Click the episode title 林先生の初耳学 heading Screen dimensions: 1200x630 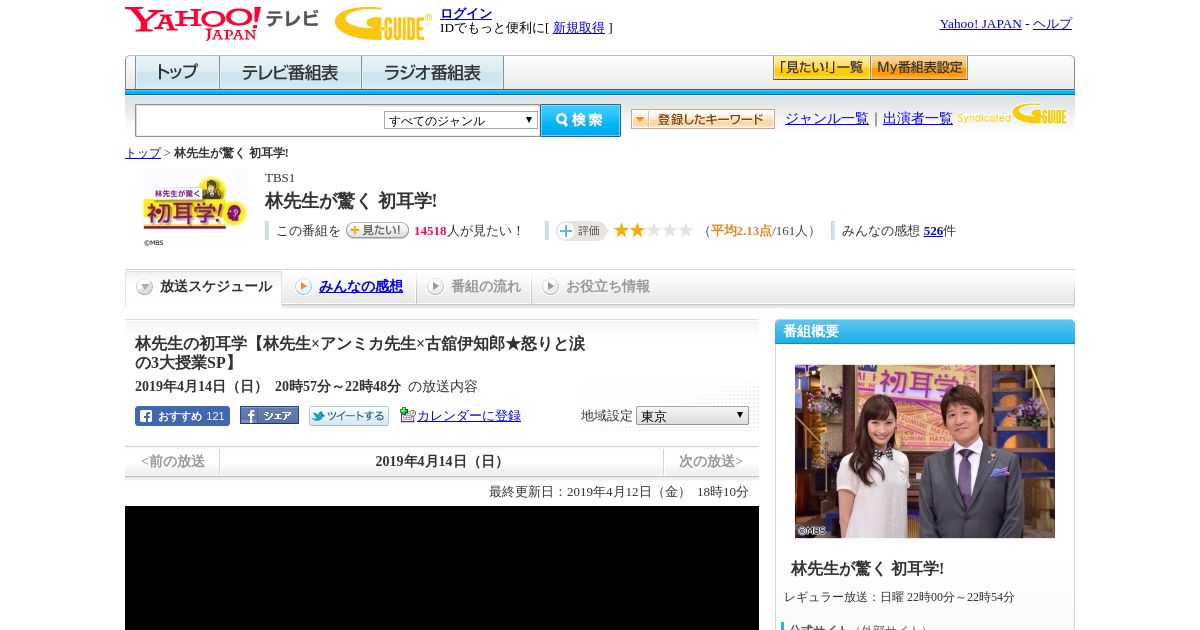coord(361,353)
